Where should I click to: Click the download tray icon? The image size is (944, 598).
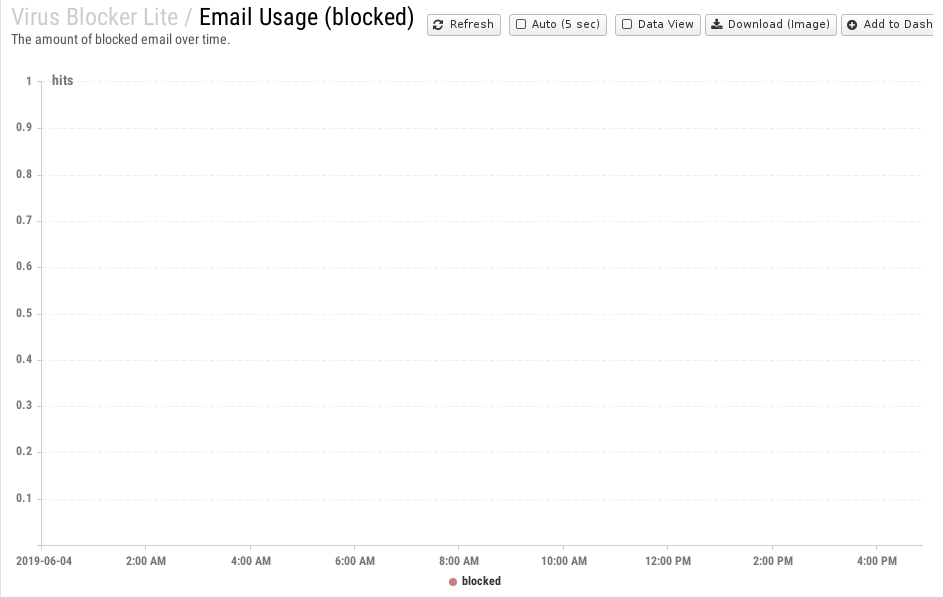pyautogui.click(x=716, y=24)
